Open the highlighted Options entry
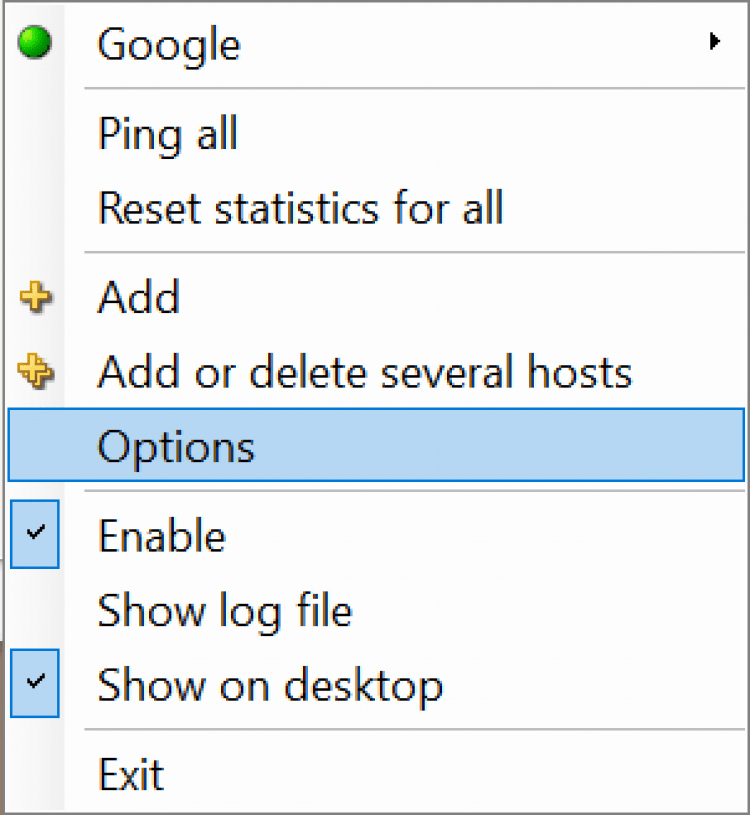 coord(176,446)
